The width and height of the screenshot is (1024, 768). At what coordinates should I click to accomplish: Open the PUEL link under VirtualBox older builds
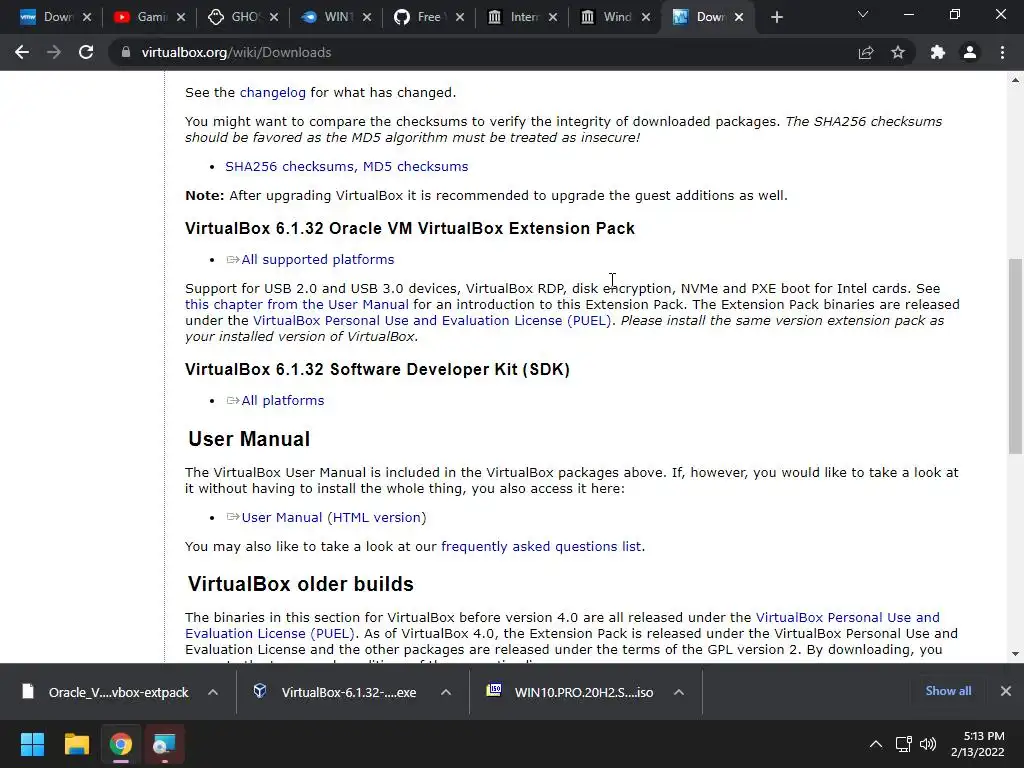click(x=562, y=626)
